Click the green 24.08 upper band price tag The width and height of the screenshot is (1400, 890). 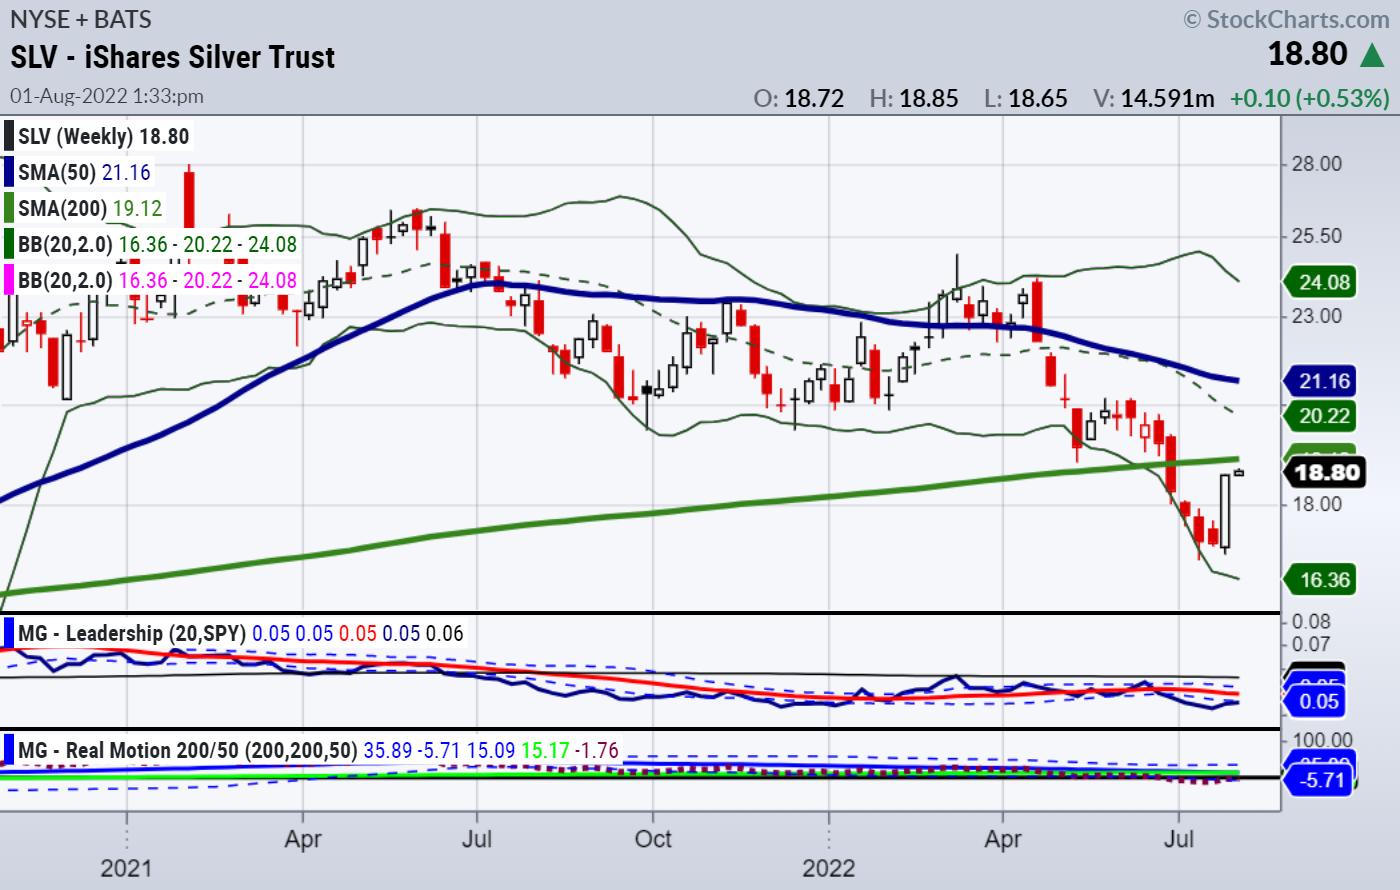click(1319, 282)
